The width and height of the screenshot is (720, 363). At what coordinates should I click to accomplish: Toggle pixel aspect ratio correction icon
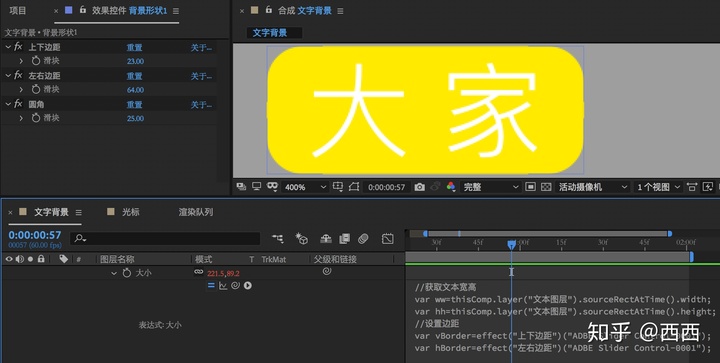click(x=692, y=187)
